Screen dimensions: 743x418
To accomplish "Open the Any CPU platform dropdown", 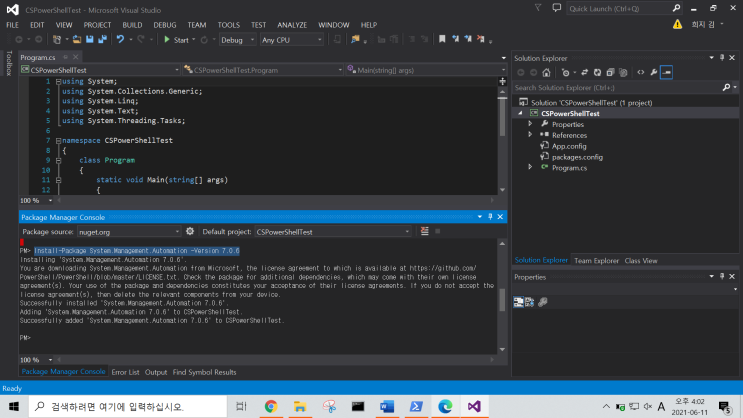I will [x=291, y=40].
